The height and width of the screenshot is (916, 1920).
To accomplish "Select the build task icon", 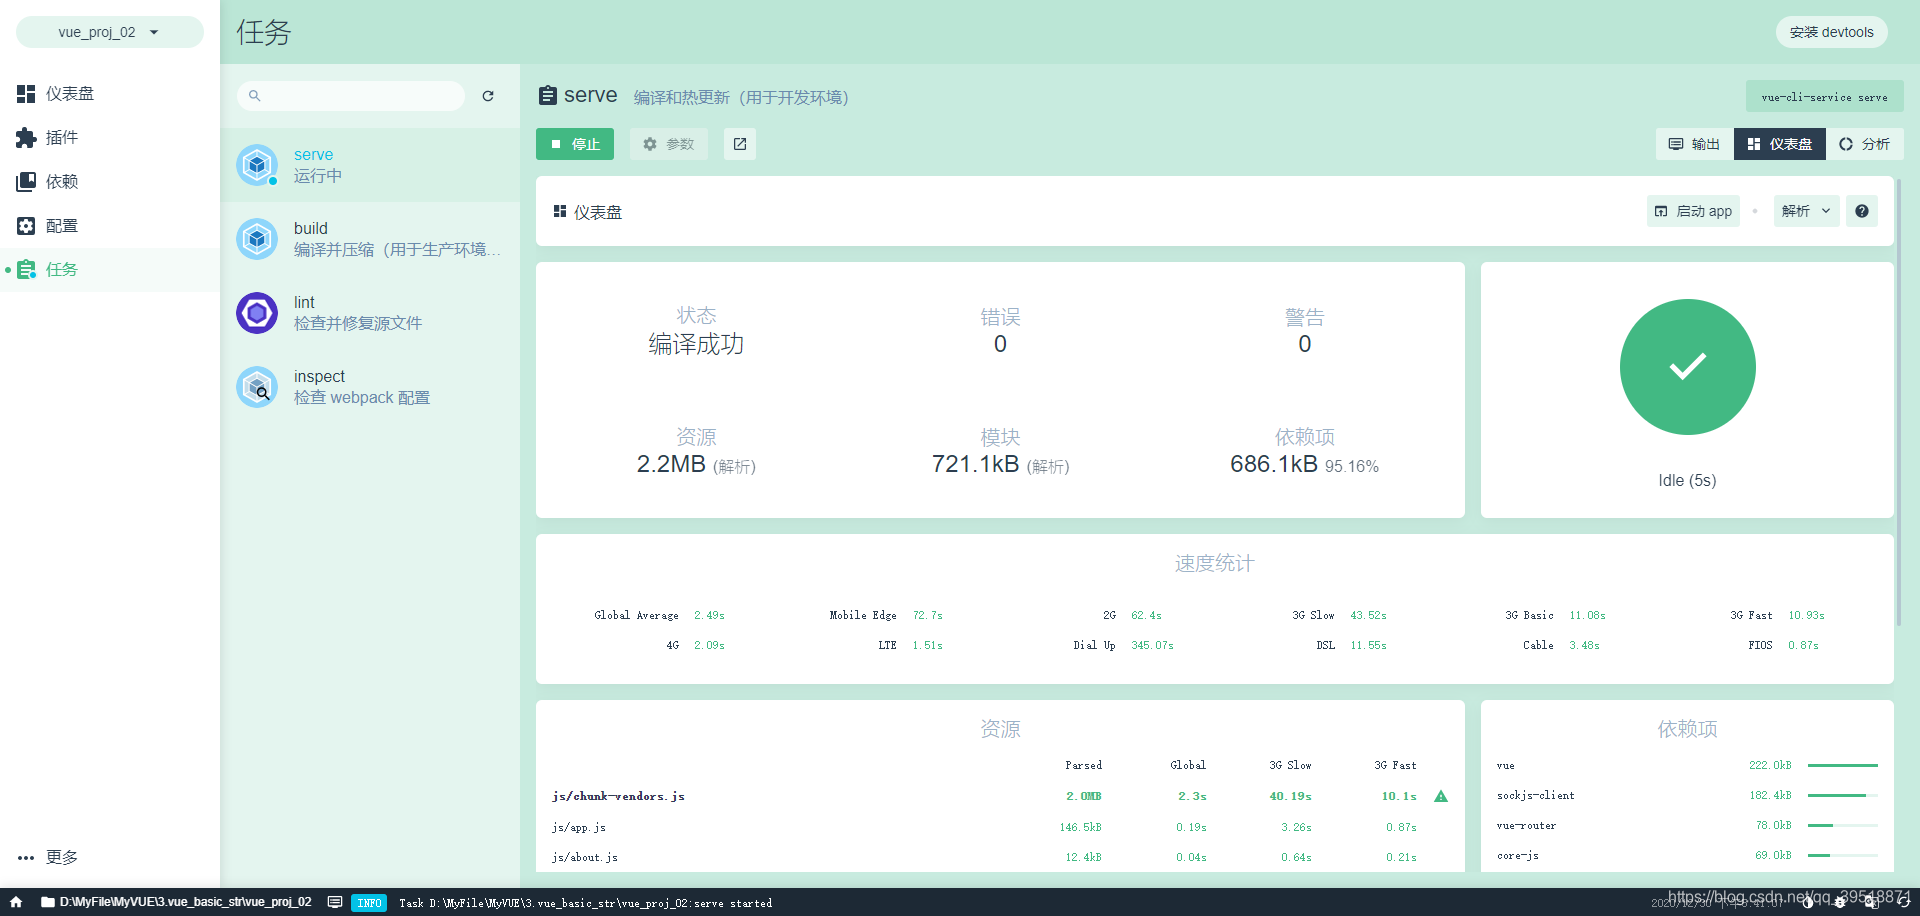I will (257, 239).
